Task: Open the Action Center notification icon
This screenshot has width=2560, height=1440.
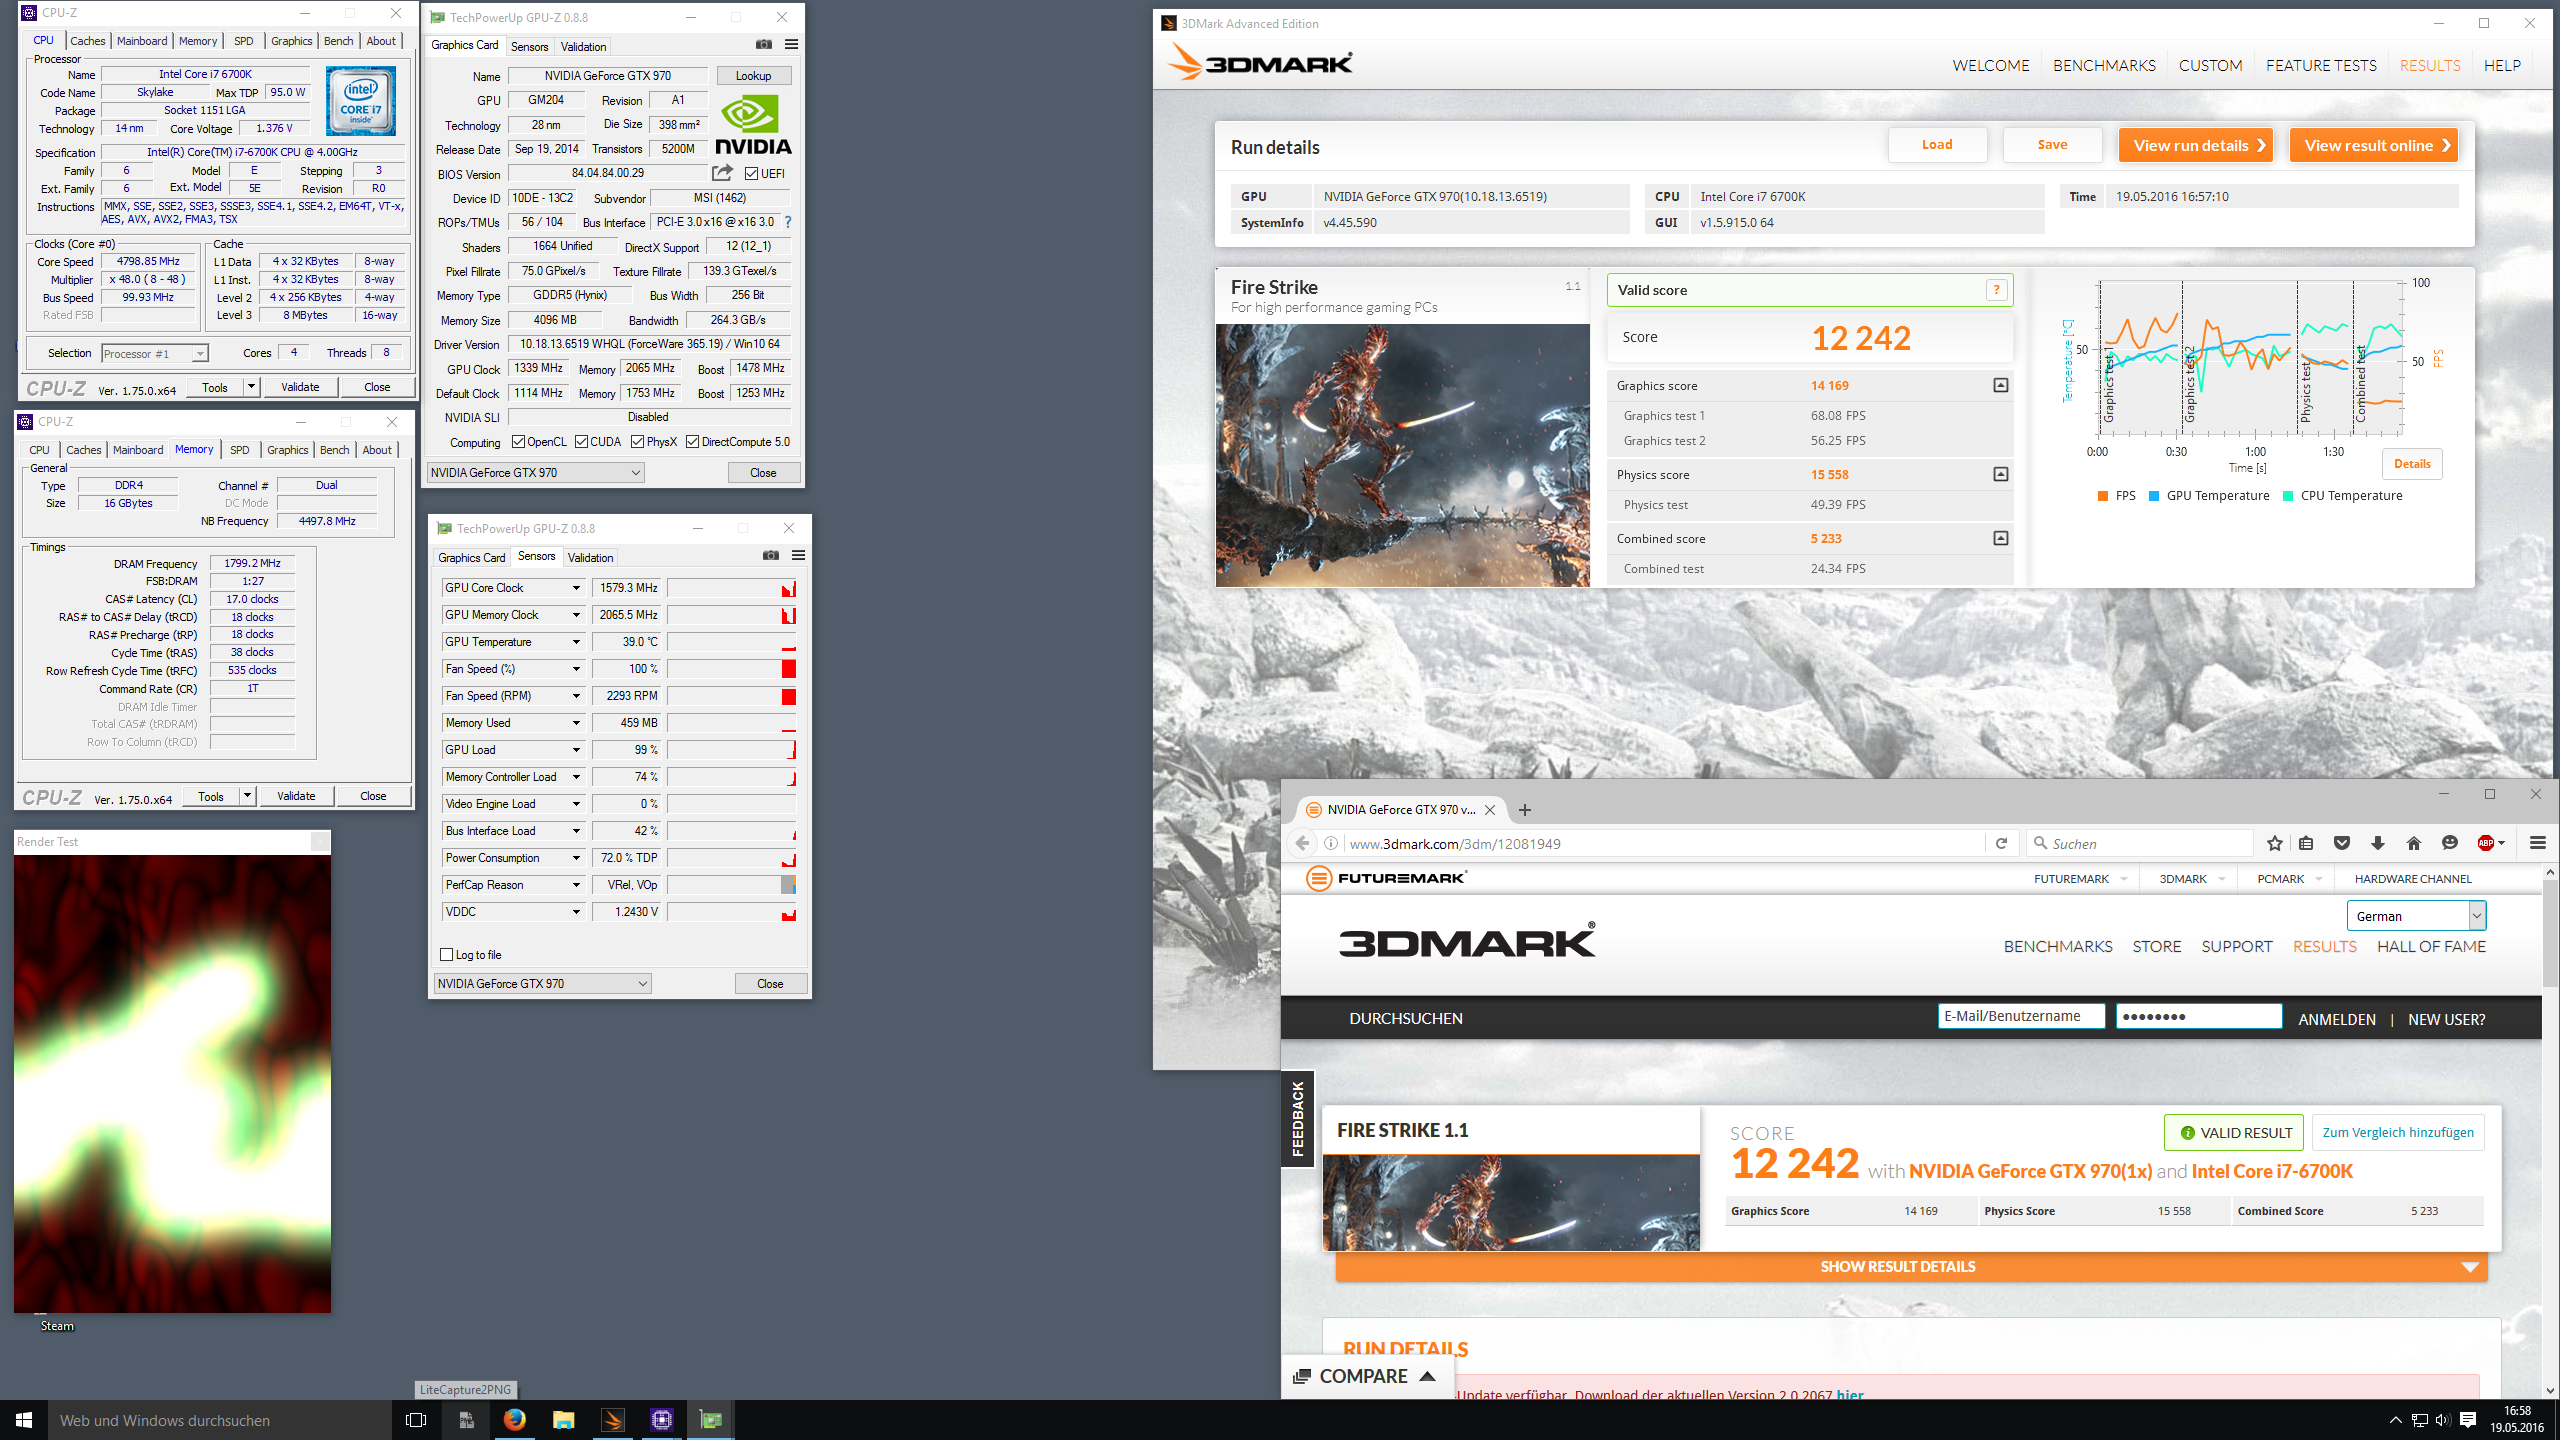Action: [x=2467, y=1420]
